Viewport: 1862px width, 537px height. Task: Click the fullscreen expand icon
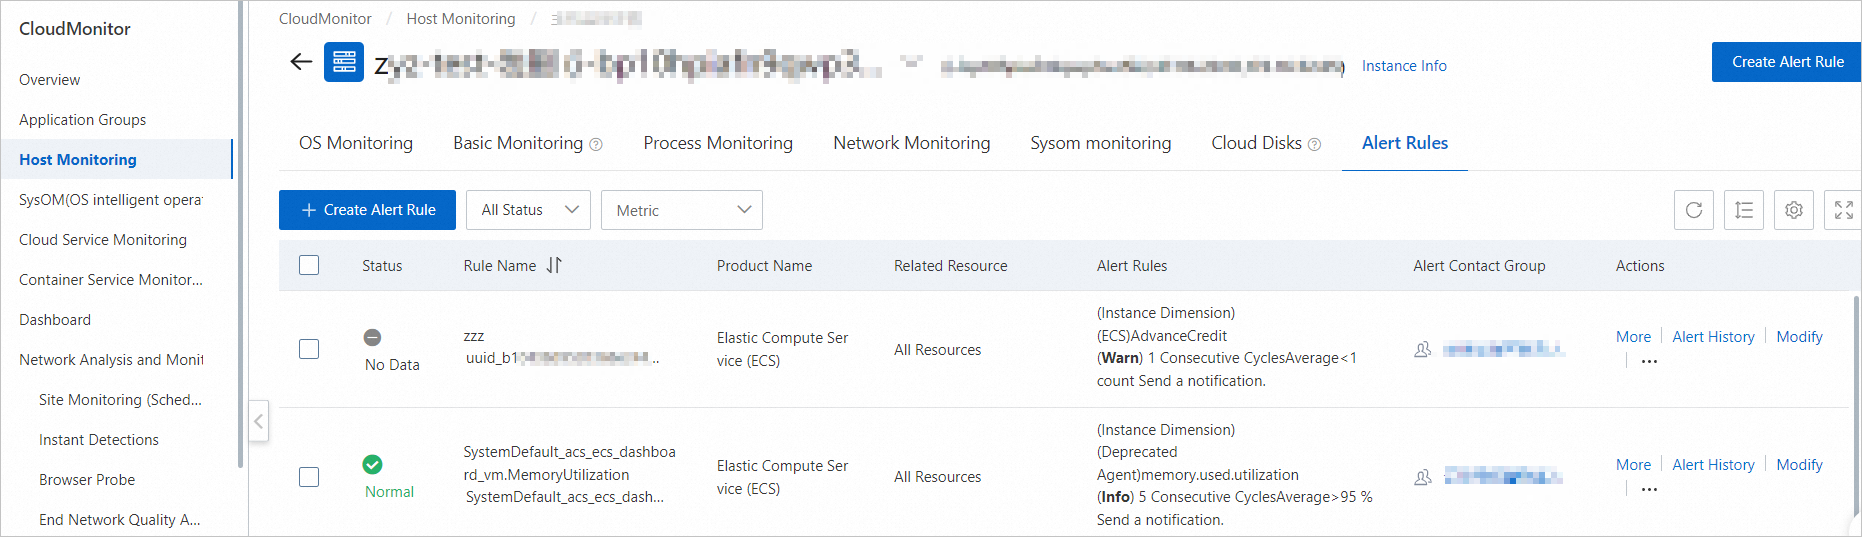[1843, 210]
